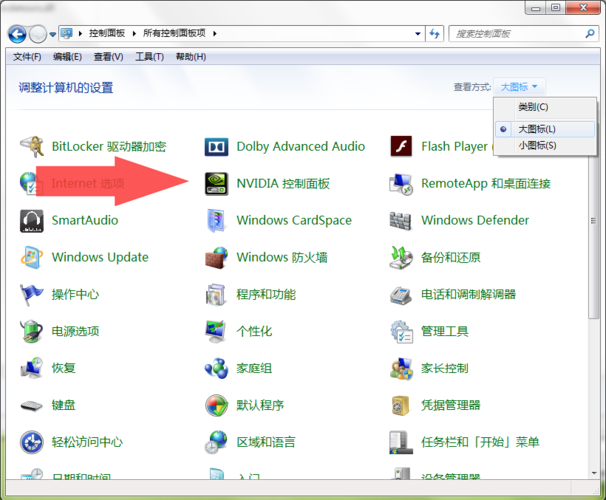This screenshot has height=500, width=606.
Task: Open the BitLocker drive encryption icon
Action: tap(31, 147)
